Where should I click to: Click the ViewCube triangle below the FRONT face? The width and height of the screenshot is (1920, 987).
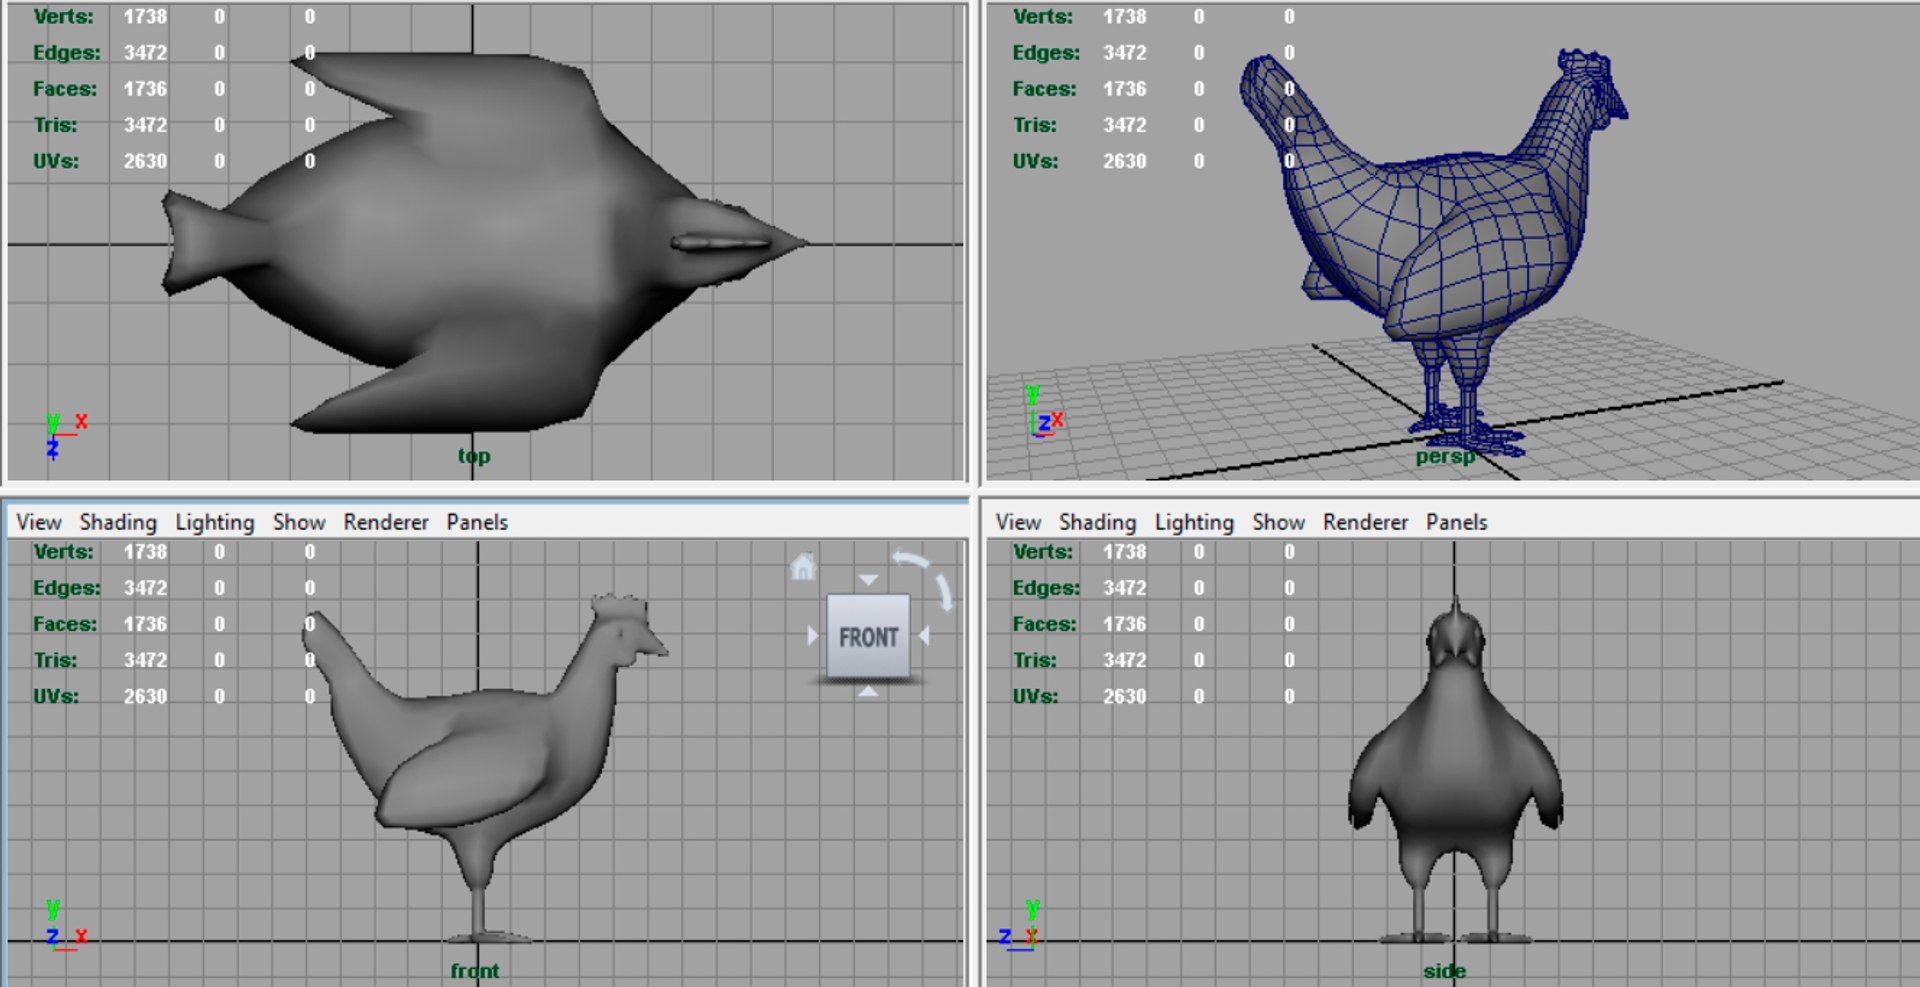(x=868, y=691)
